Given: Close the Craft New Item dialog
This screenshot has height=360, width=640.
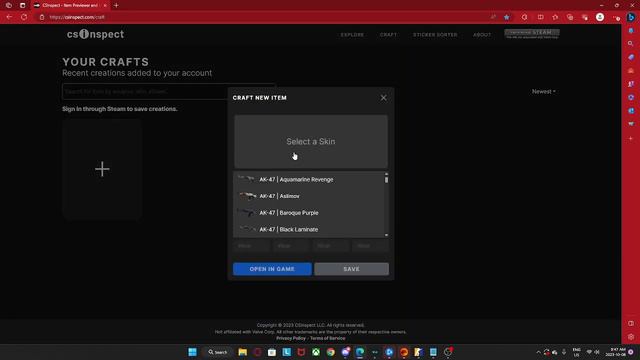Looking at the screenshot, I should tap(383, 98).
